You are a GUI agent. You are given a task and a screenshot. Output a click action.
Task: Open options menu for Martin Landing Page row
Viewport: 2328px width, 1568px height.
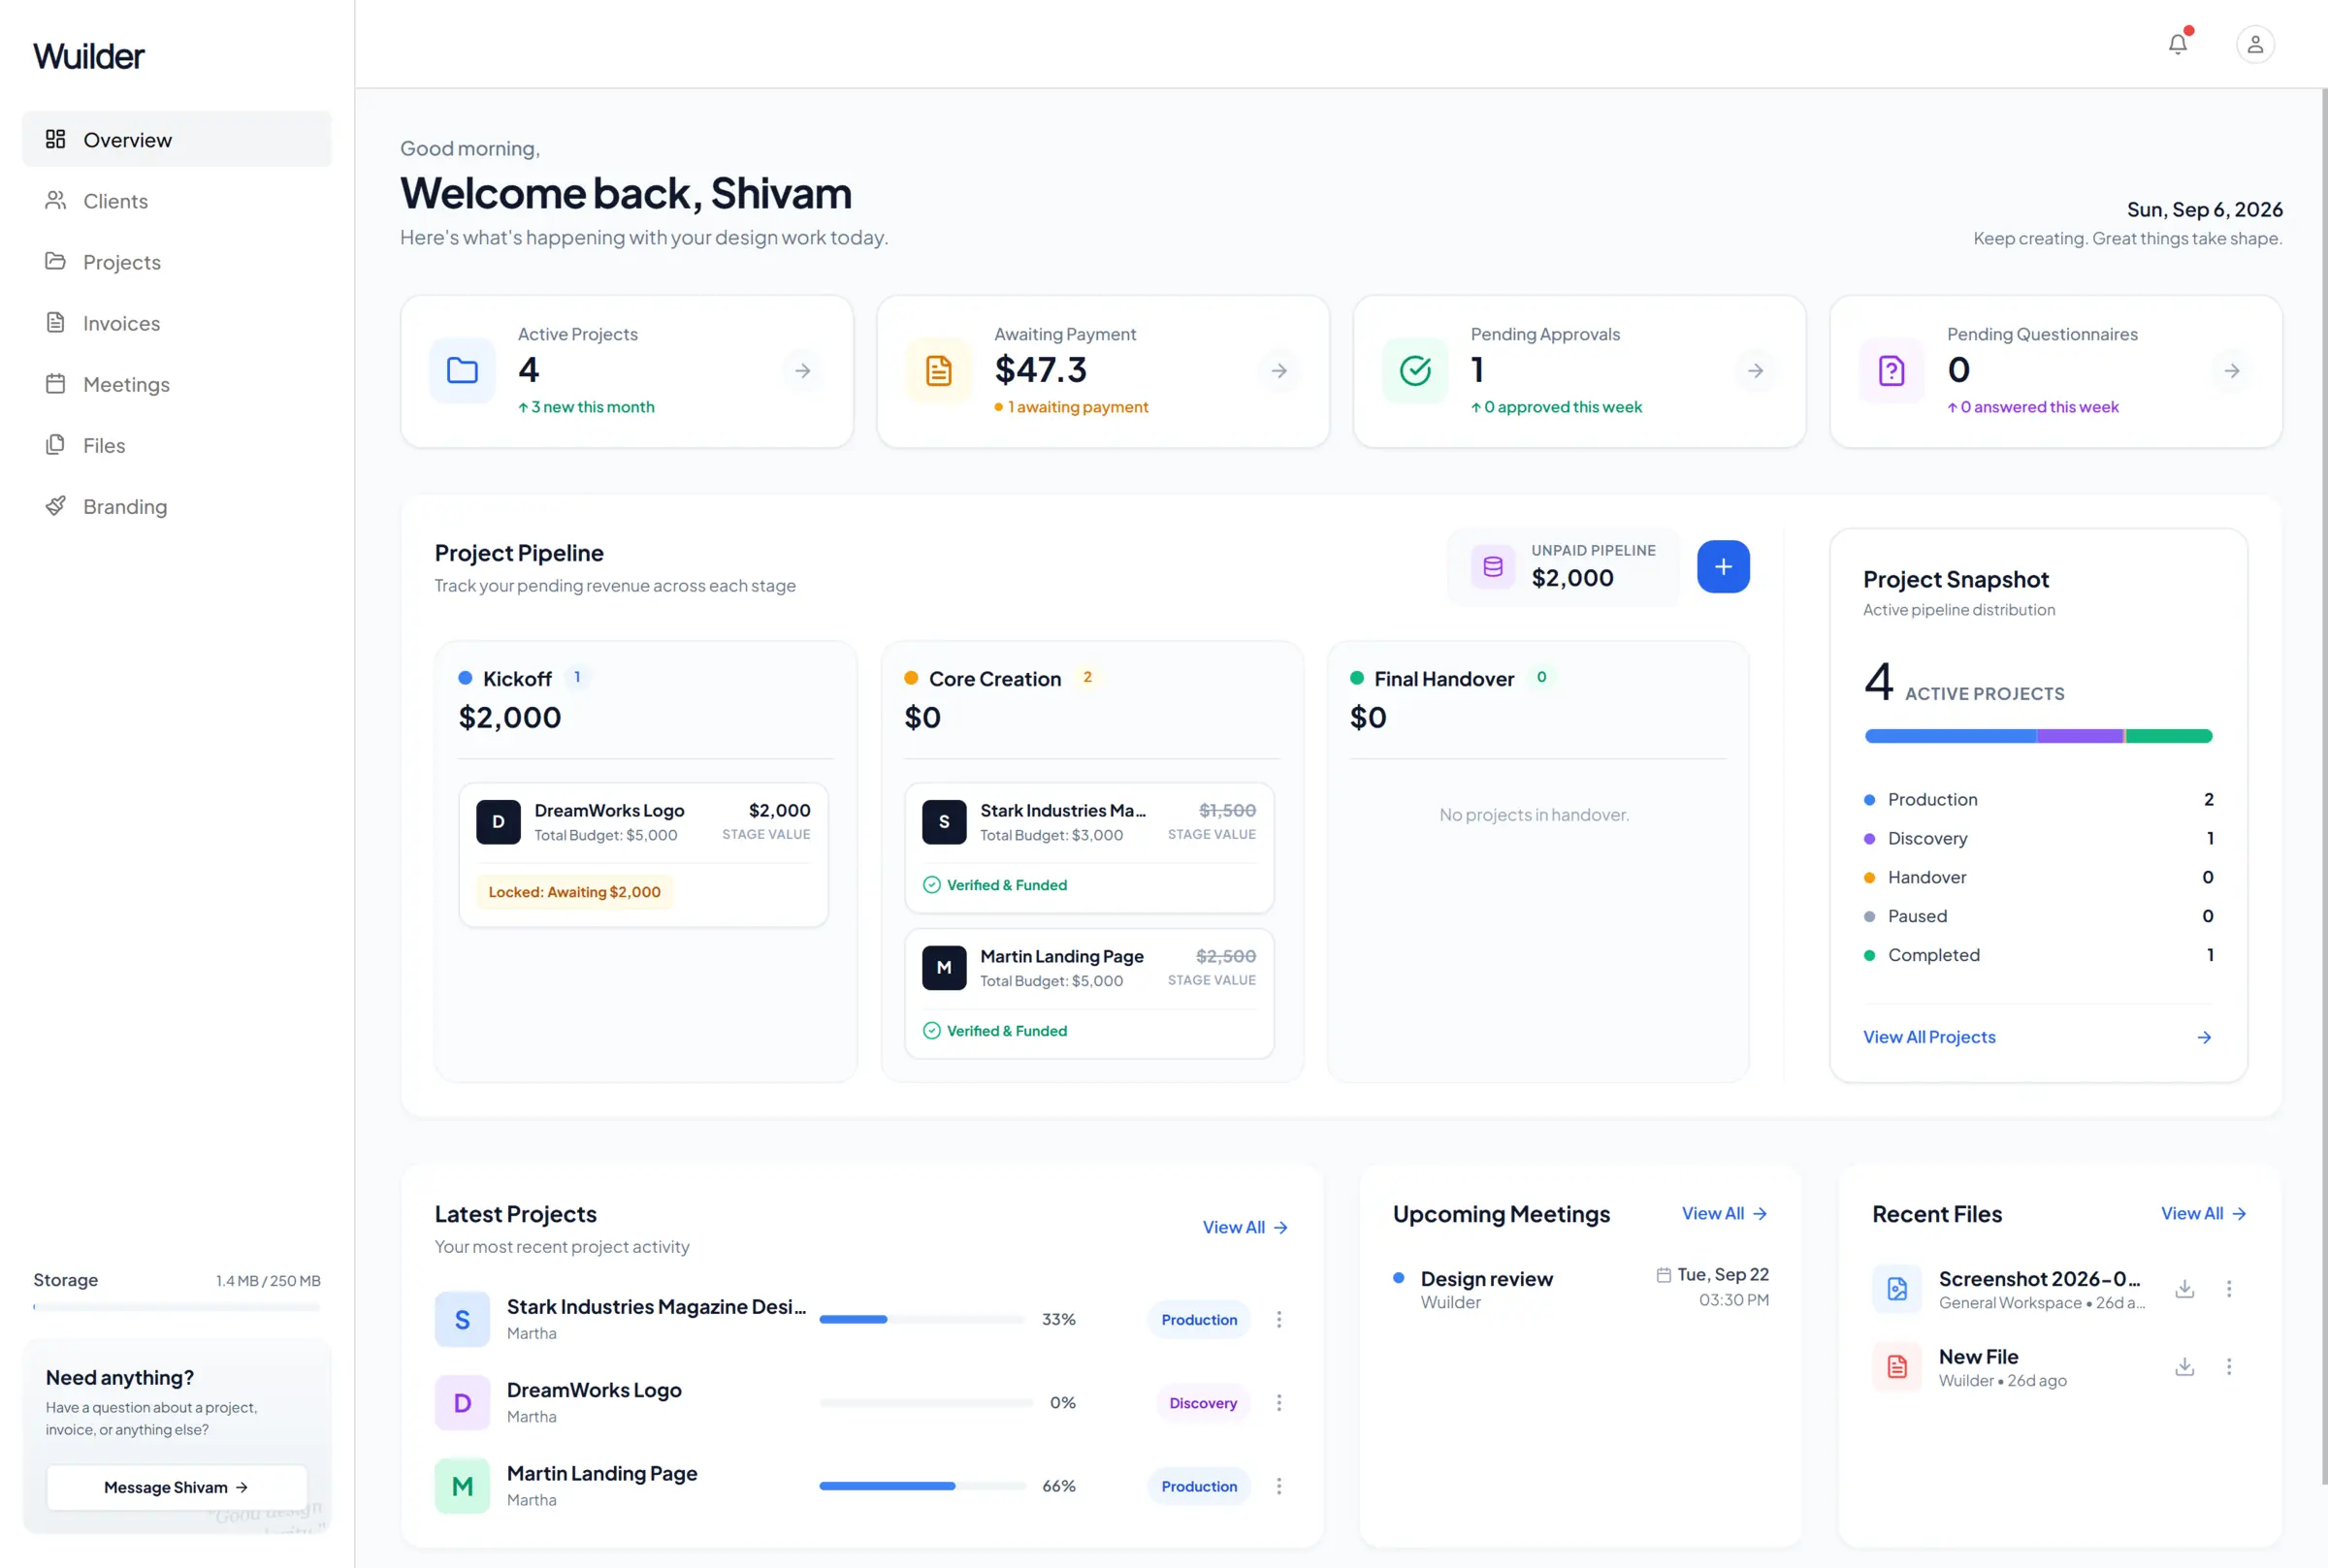[1278, 1487]
